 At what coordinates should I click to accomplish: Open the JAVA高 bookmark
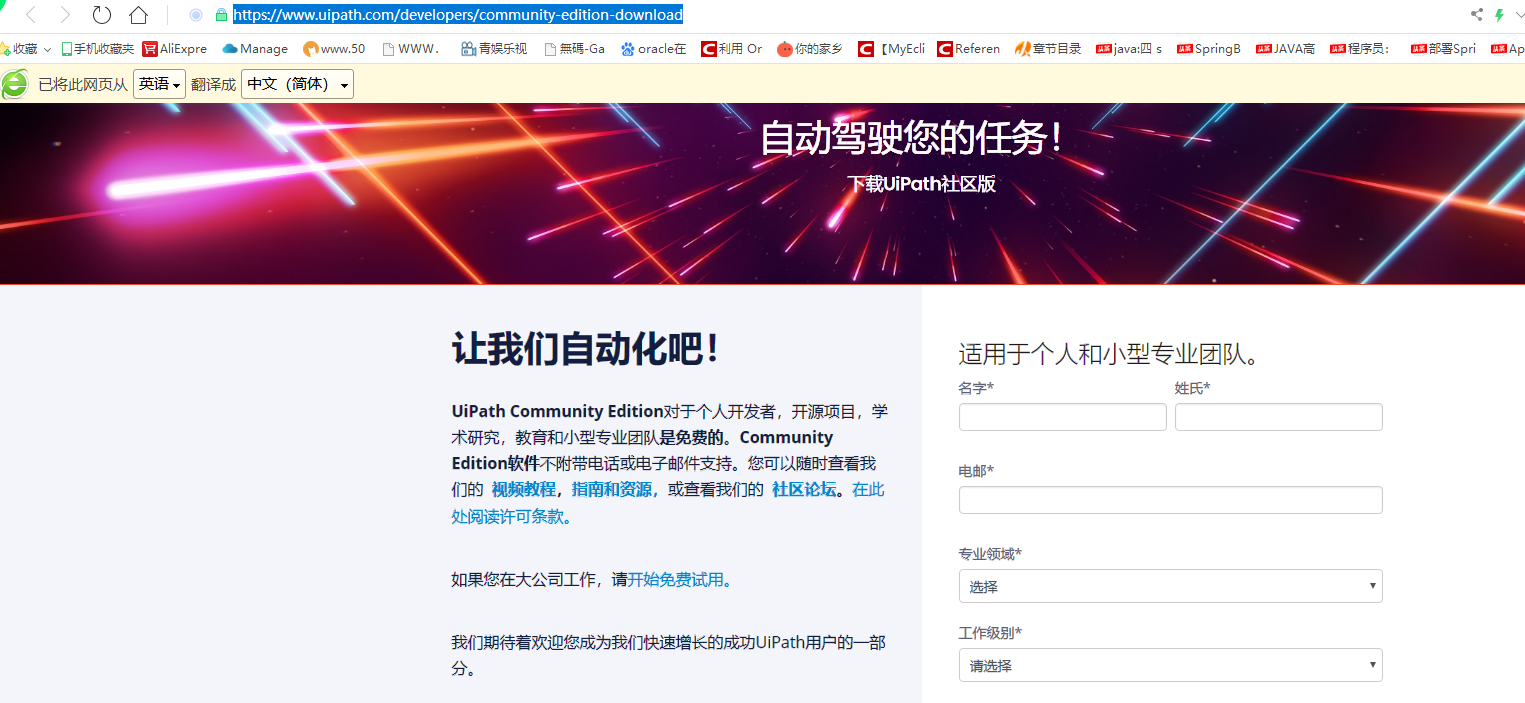1286,48
